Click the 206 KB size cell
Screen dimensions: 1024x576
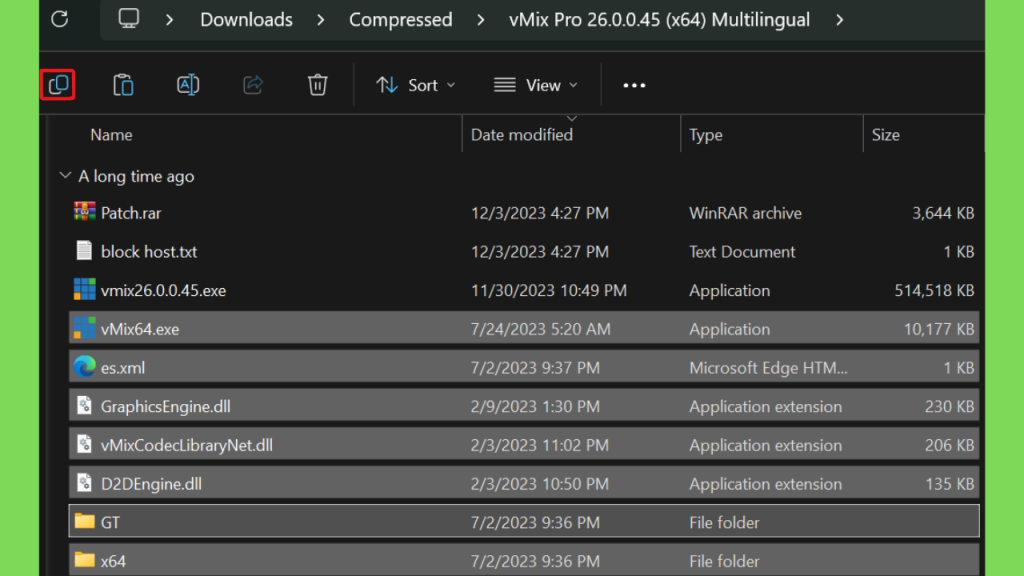[950, 445]
